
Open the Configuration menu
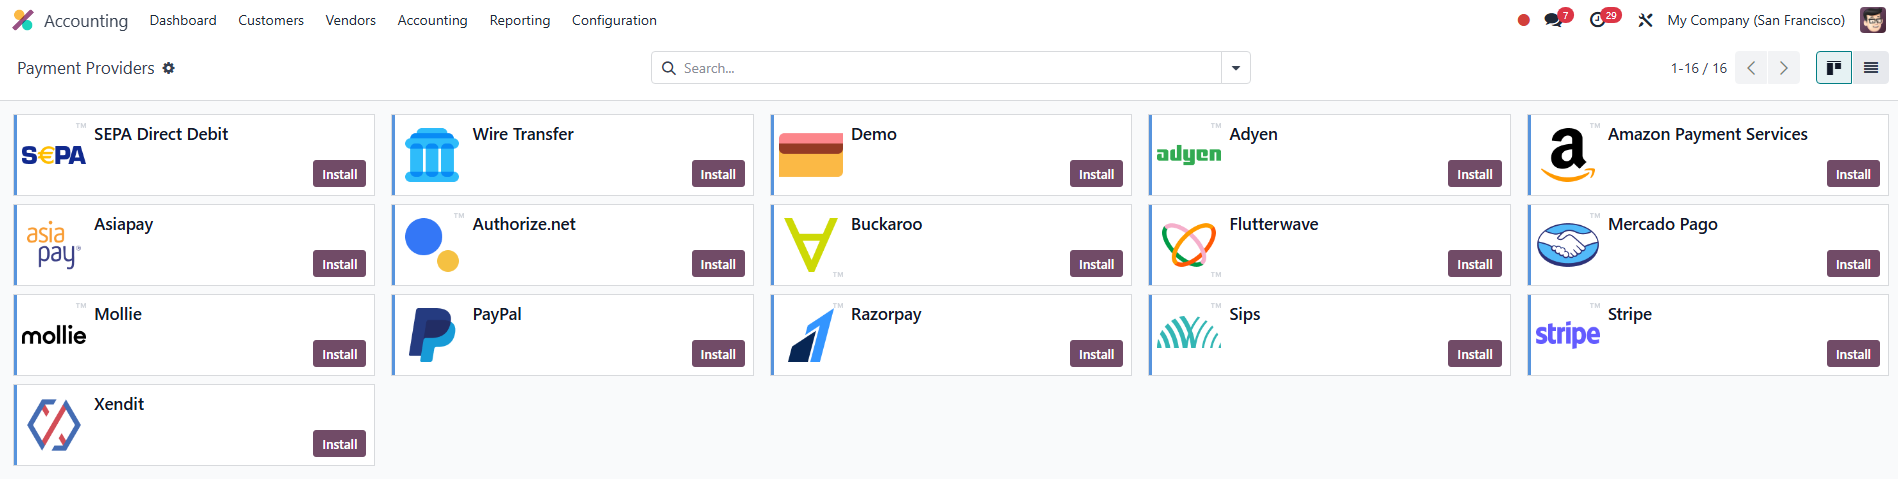[614, 20]
